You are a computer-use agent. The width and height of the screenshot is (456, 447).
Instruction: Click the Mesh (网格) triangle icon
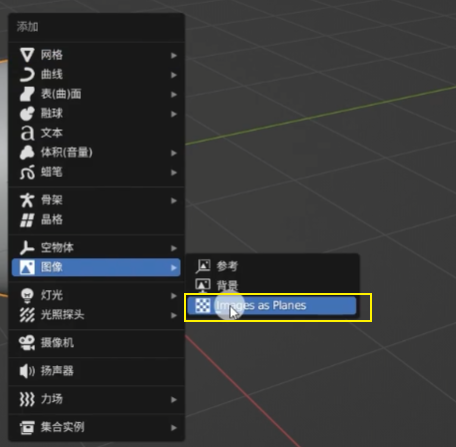(27, 55)
